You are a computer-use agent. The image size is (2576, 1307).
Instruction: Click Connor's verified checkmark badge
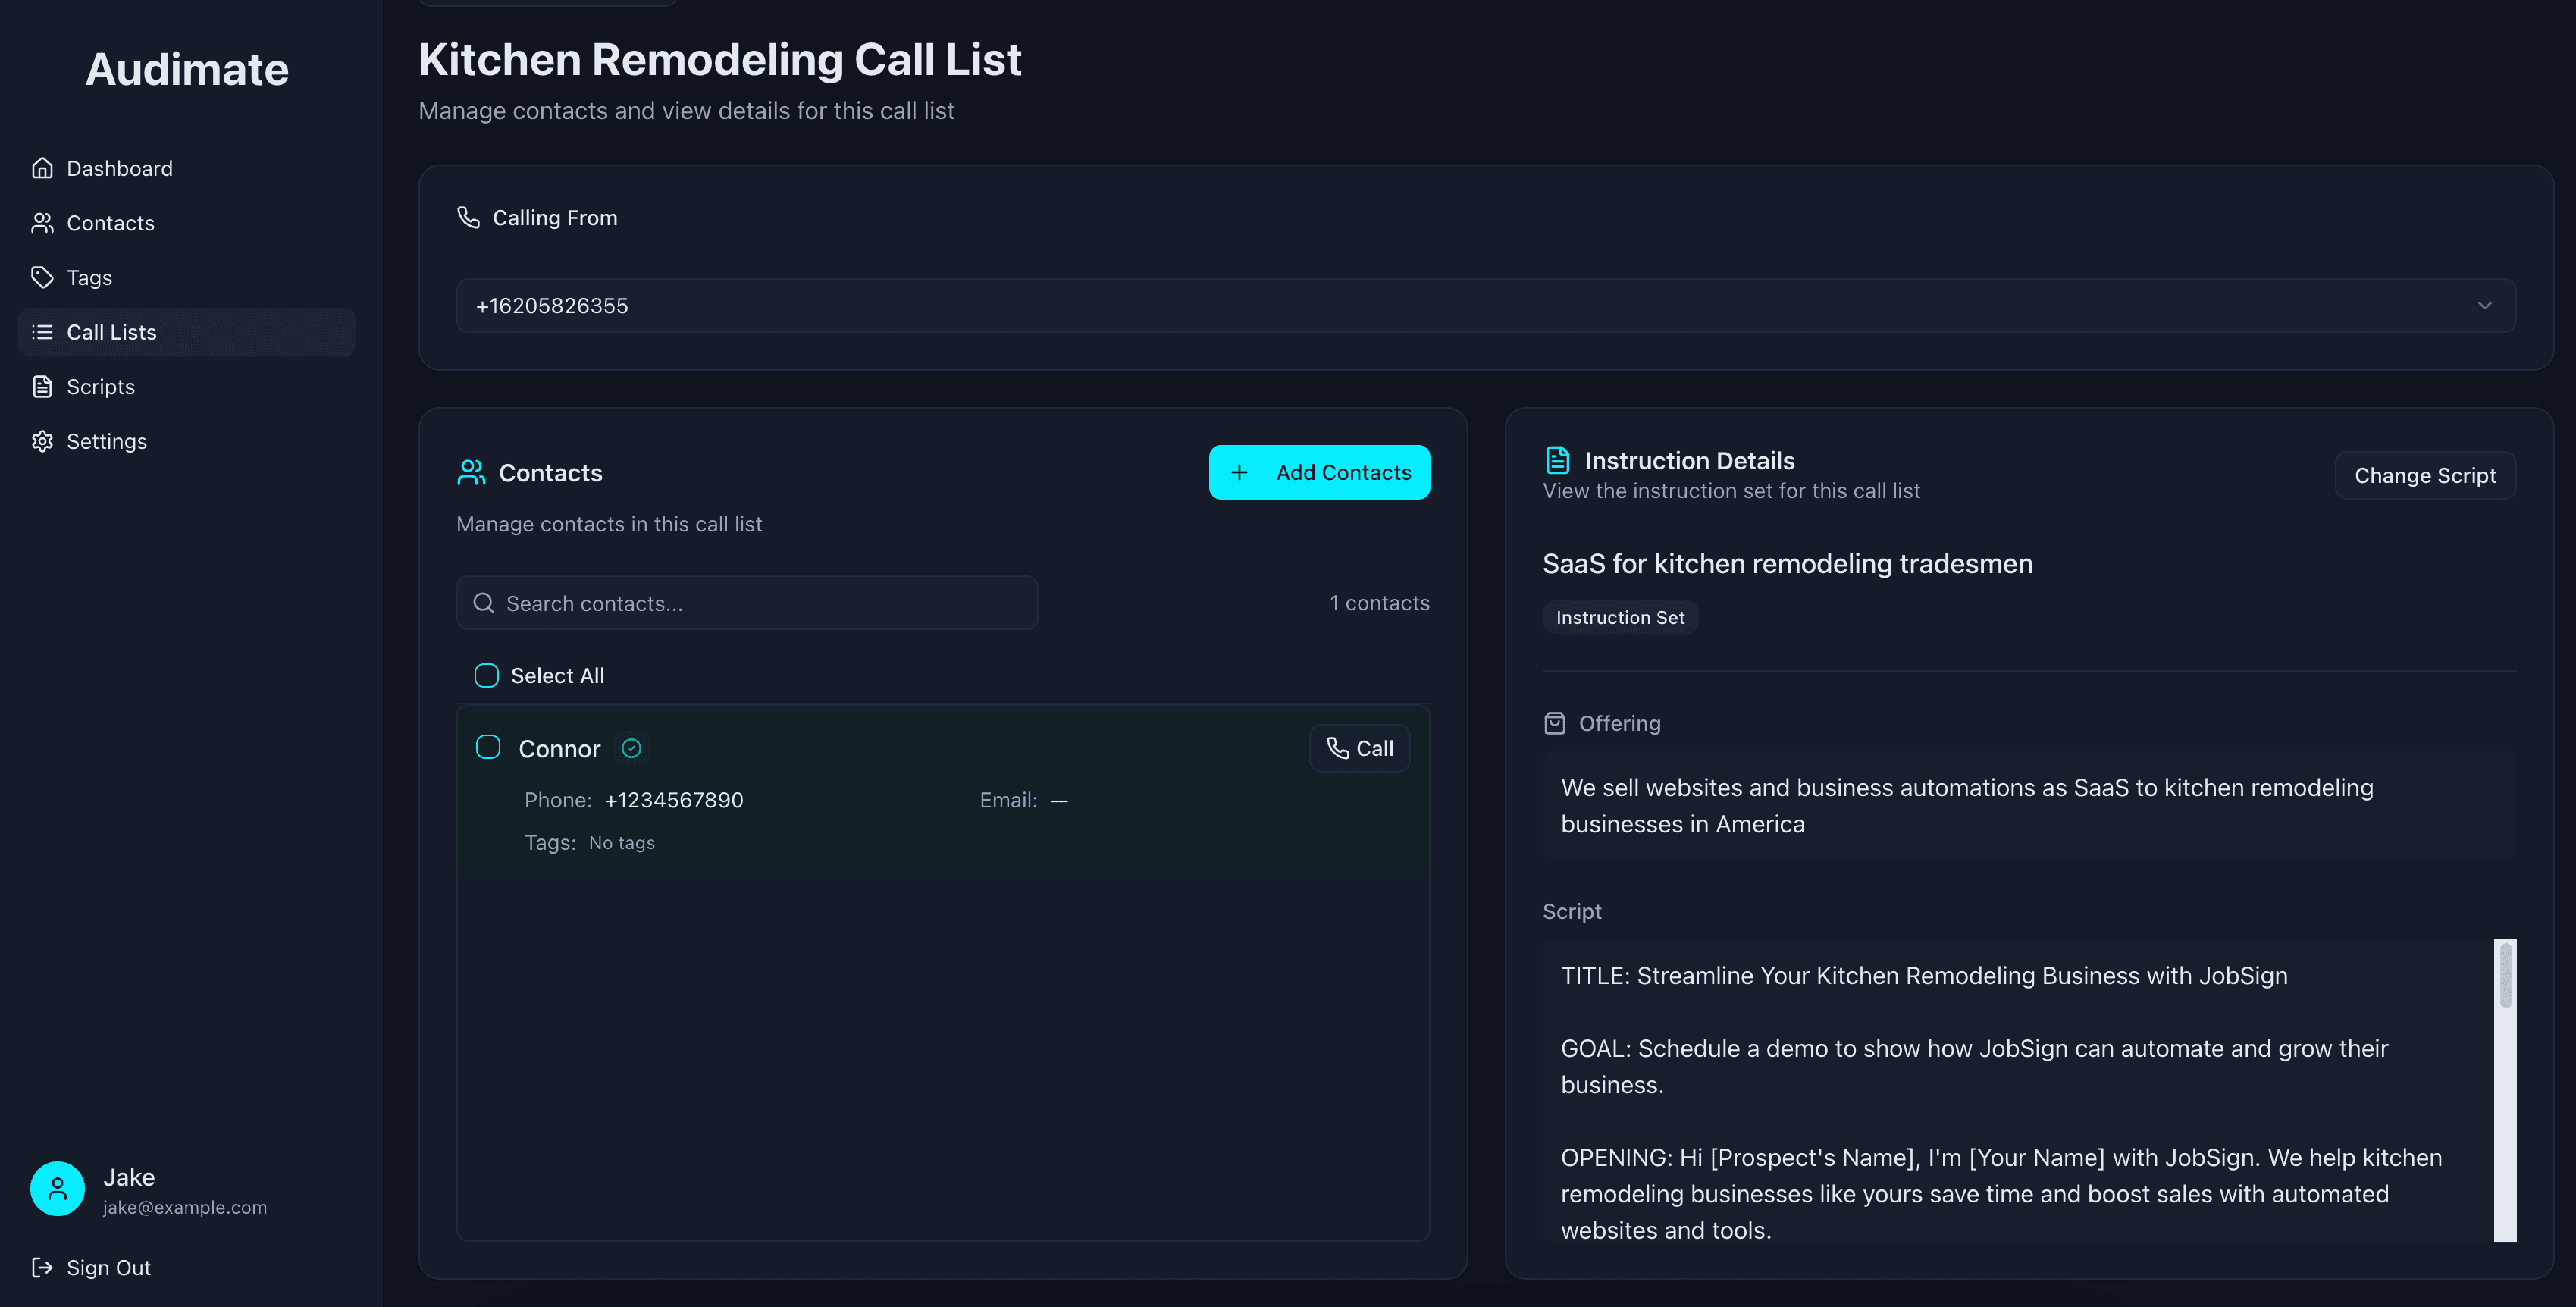tap(631, 748)
